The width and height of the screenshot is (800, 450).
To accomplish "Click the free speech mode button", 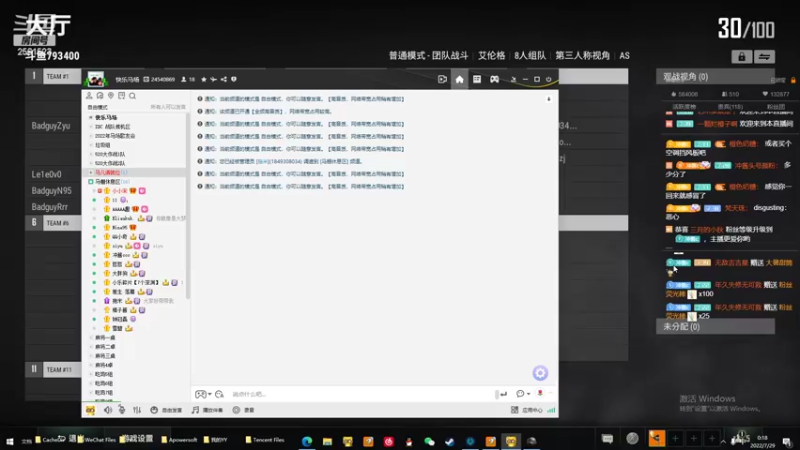I will [166, 410].
